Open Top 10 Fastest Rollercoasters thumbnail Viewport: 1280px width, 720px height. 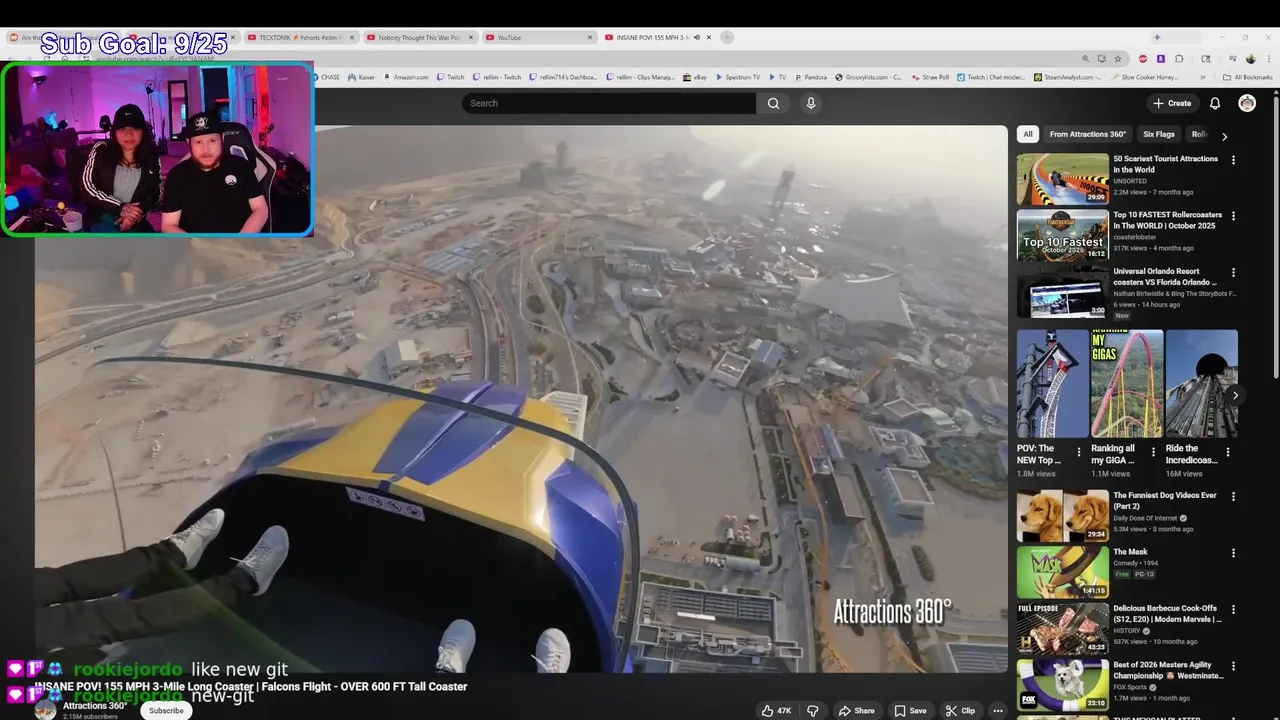coord(1062,234)
